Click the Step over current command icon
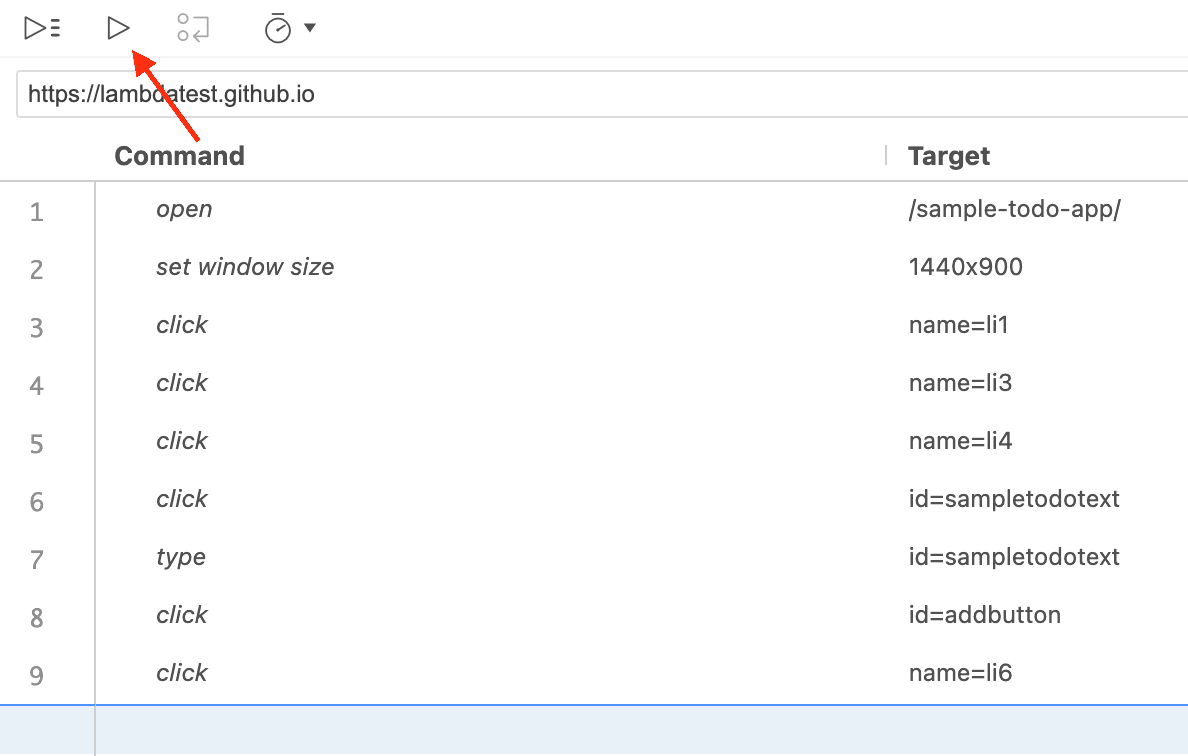 (x=193, y=28)
